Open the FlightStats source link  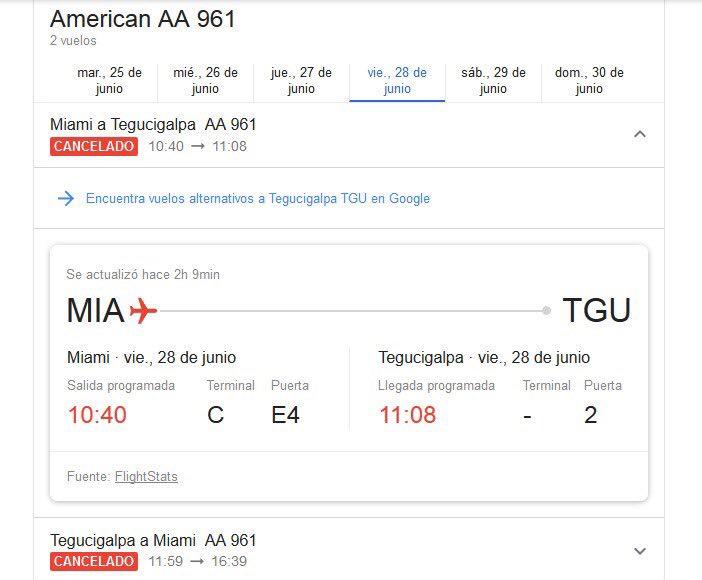(x=146, y=477)
